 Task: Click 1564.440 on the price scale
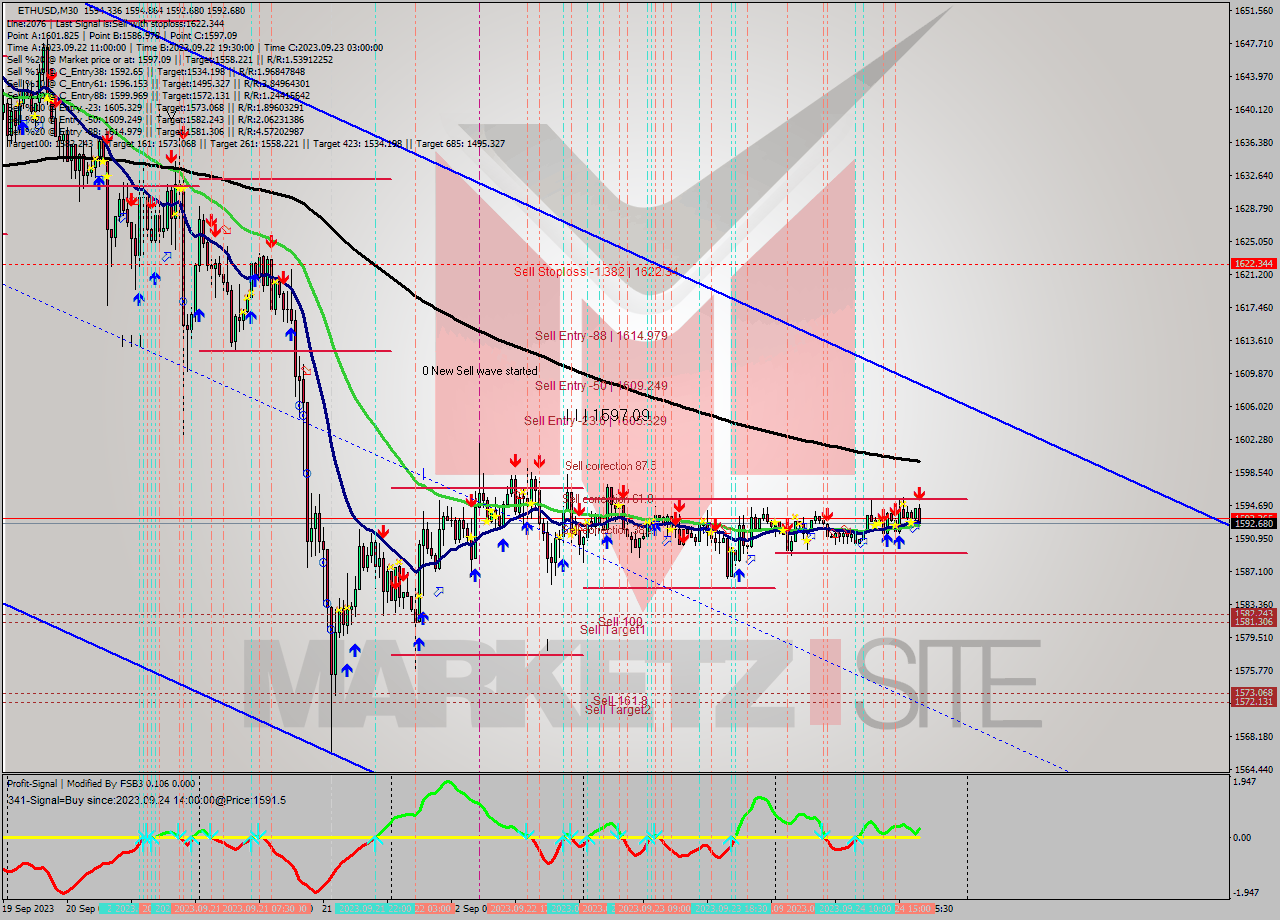[1253, 770]
